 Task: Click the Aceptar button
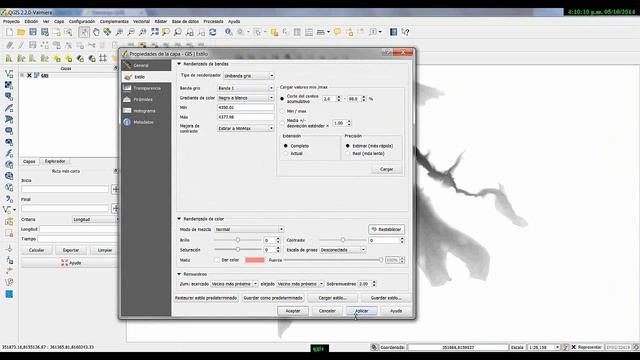click(293, 311)
